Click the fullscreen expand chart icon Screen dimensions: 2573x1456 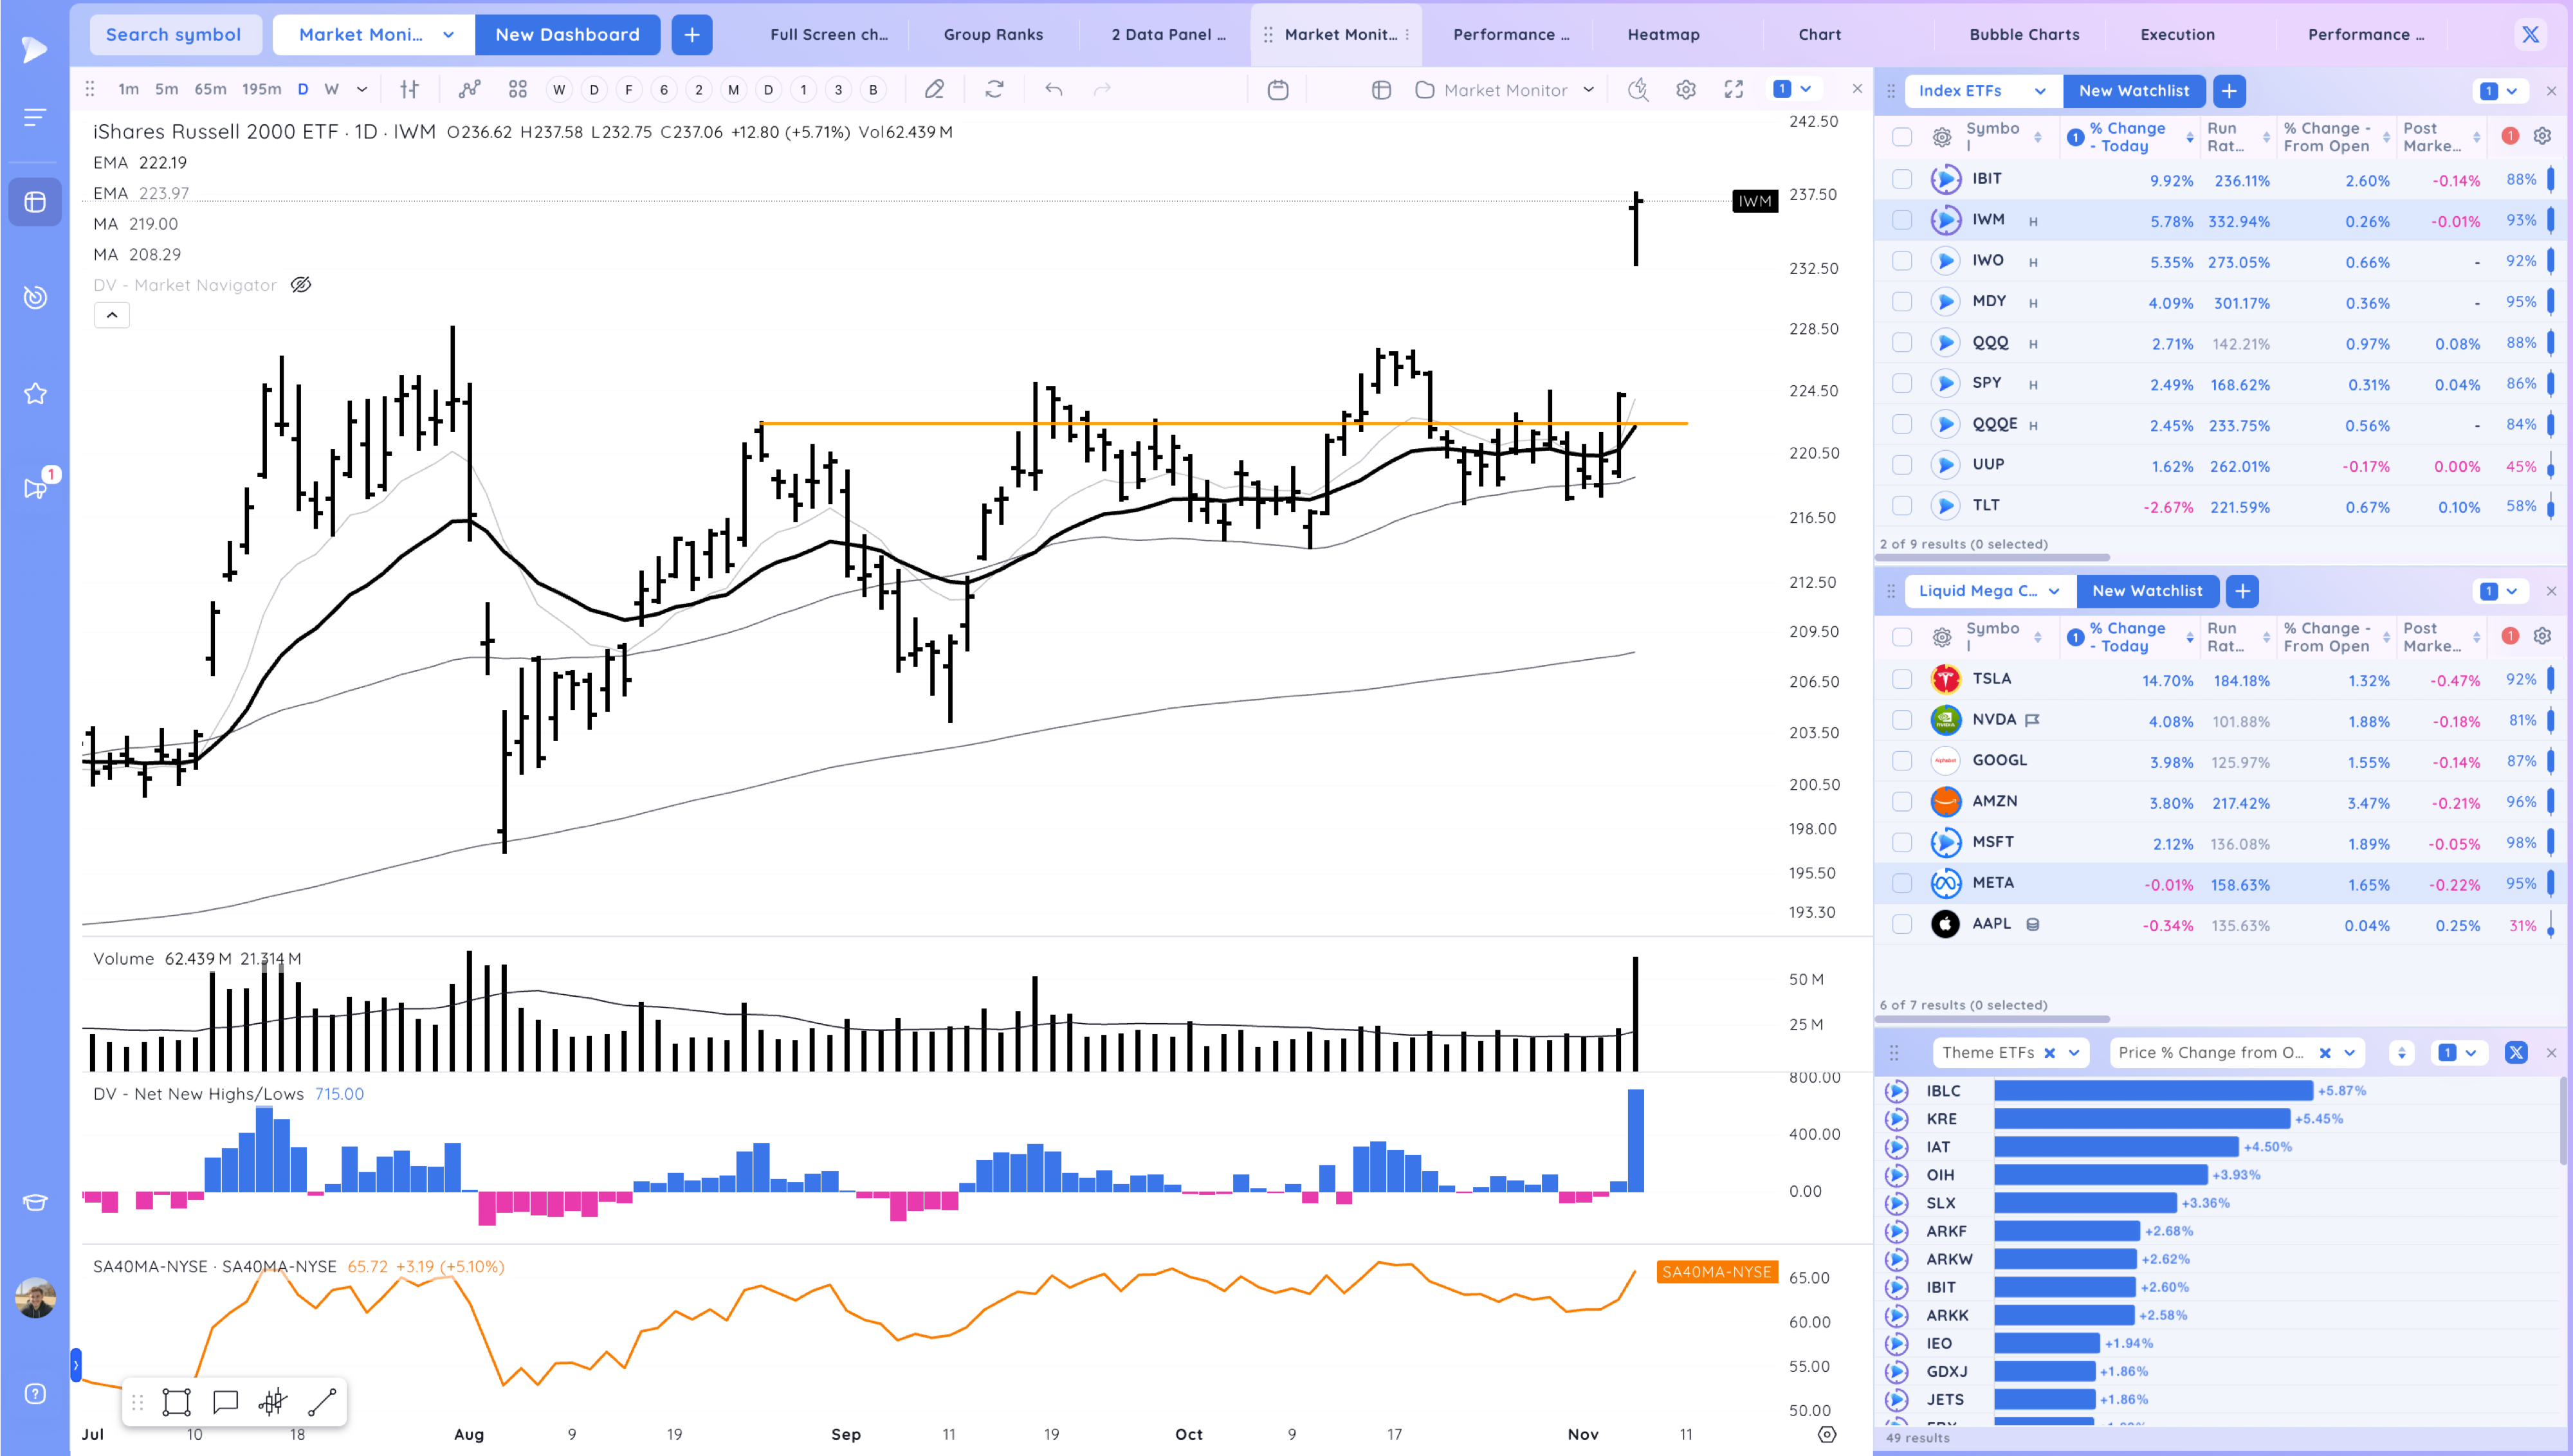coord(1734,90)
